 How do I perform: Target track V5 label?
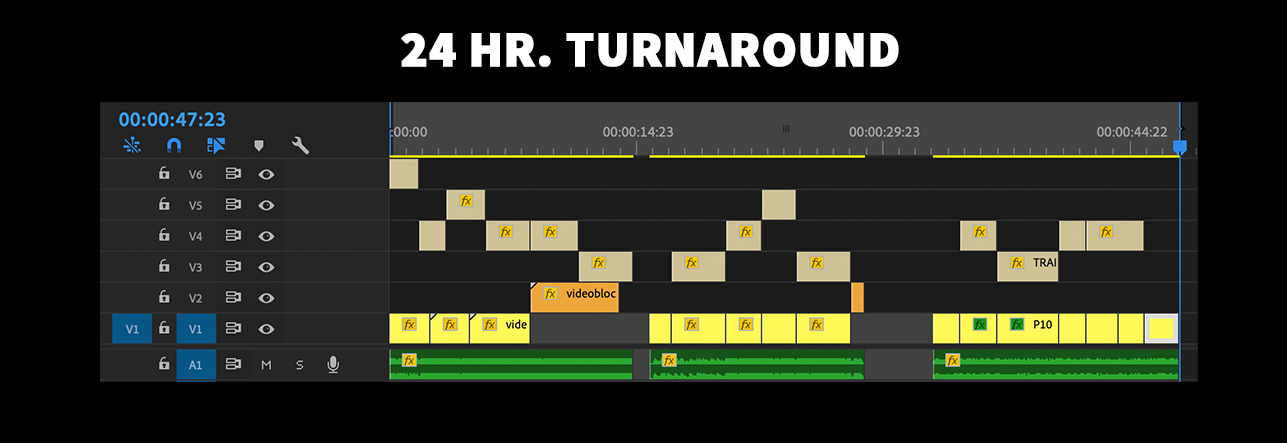pos(196,205)
